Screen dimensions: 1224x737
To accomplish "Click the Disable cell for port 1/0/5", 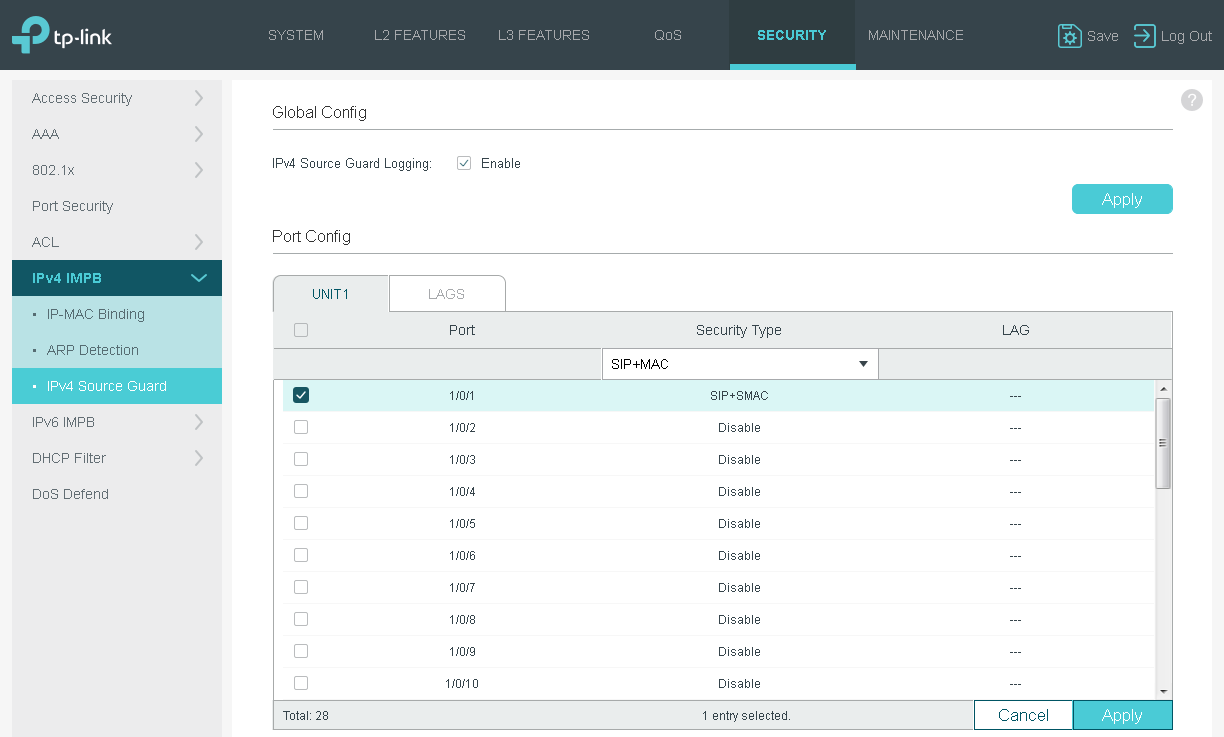I will click(739, 524).
